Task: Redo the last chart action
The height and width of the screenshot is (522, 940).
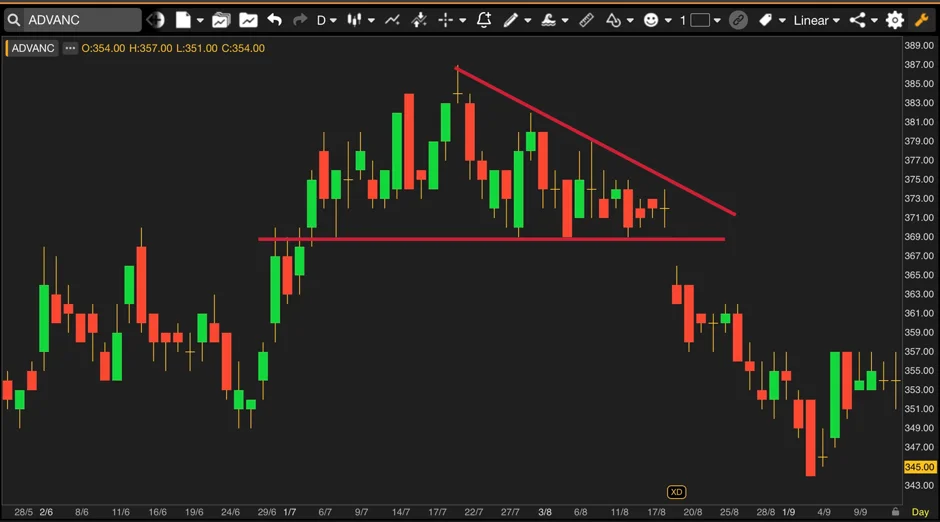Action: pyautogui.click(x=300, y=20)
